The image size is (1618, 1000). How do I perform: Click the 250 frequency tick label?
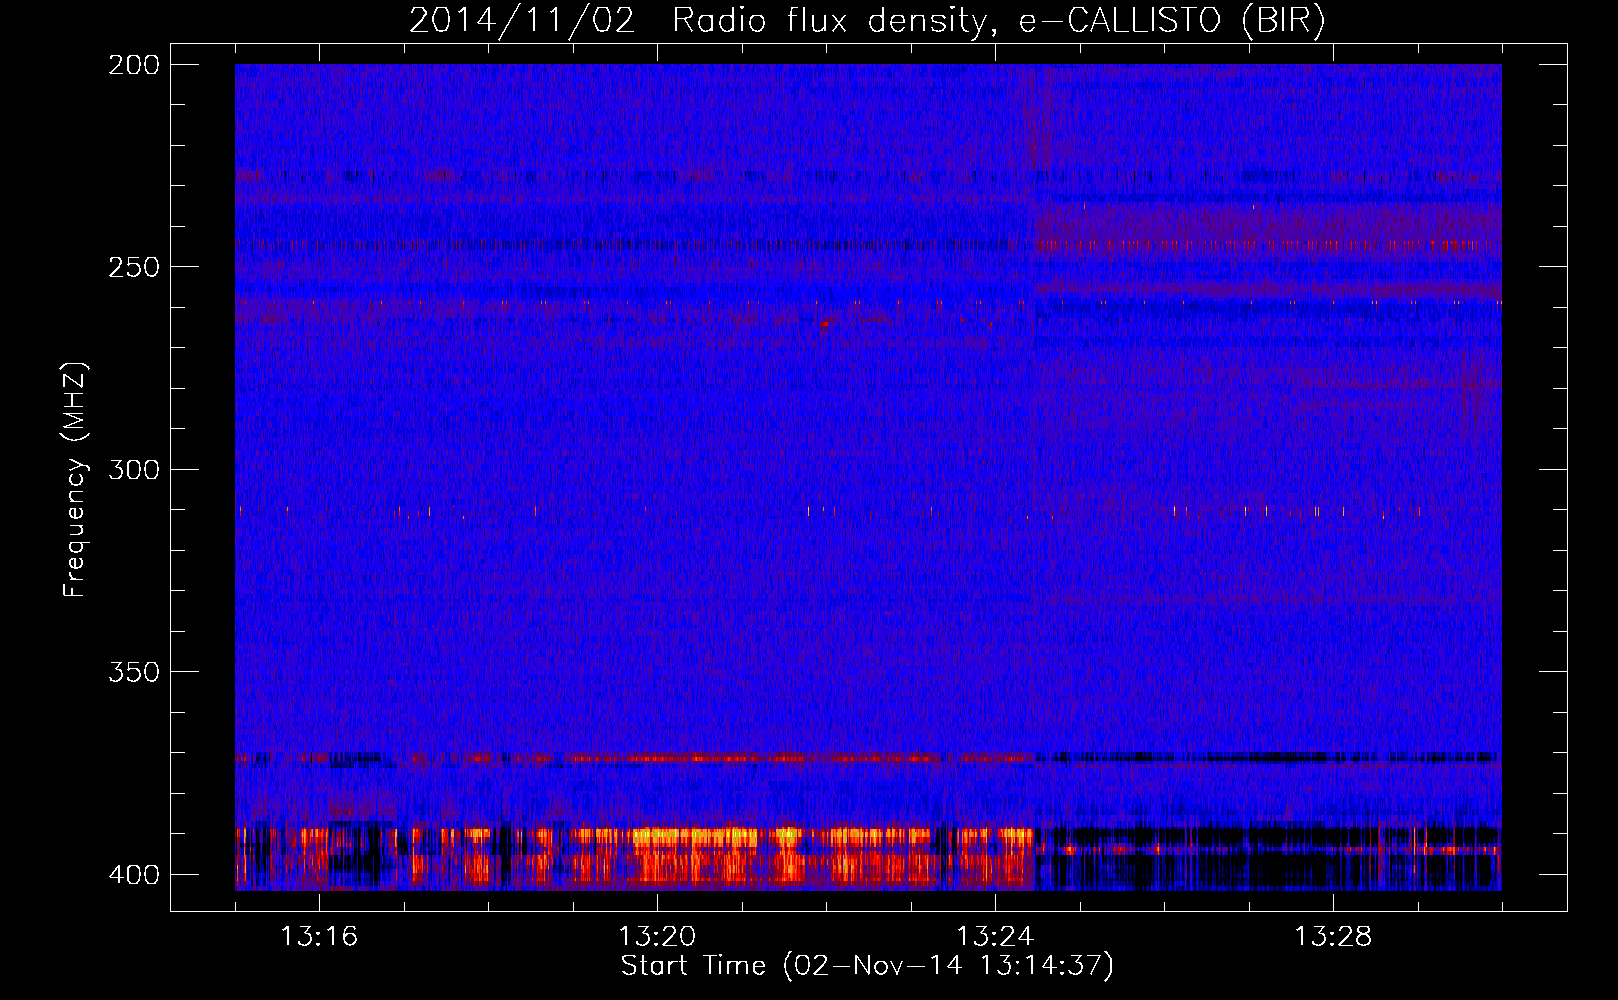tap(134, 267)
